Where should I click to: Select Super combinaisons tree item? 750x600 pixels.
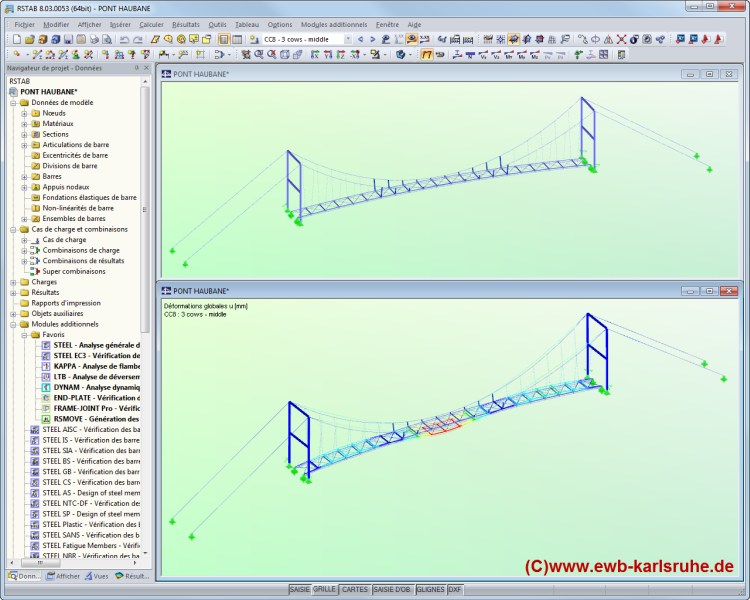[x=74, y=271]
